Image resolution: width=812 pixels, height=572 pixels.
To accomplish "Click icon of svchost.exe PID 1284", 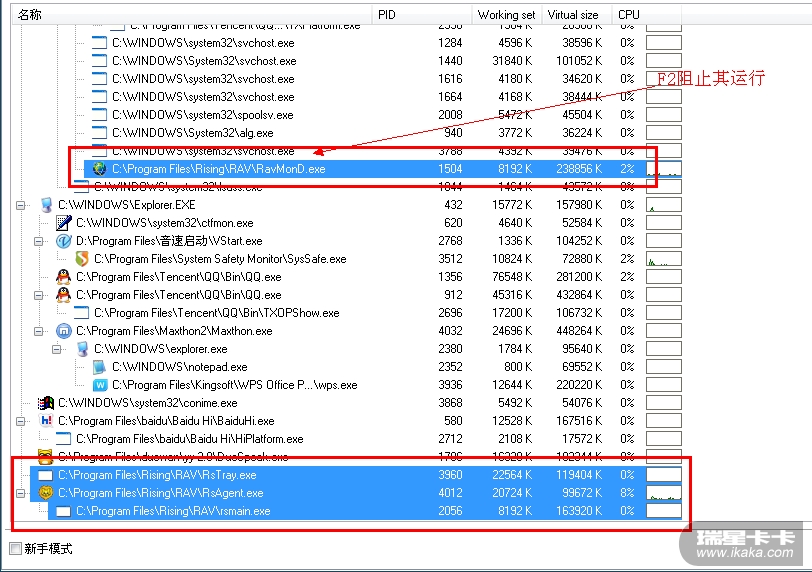I will coord(99,43).
